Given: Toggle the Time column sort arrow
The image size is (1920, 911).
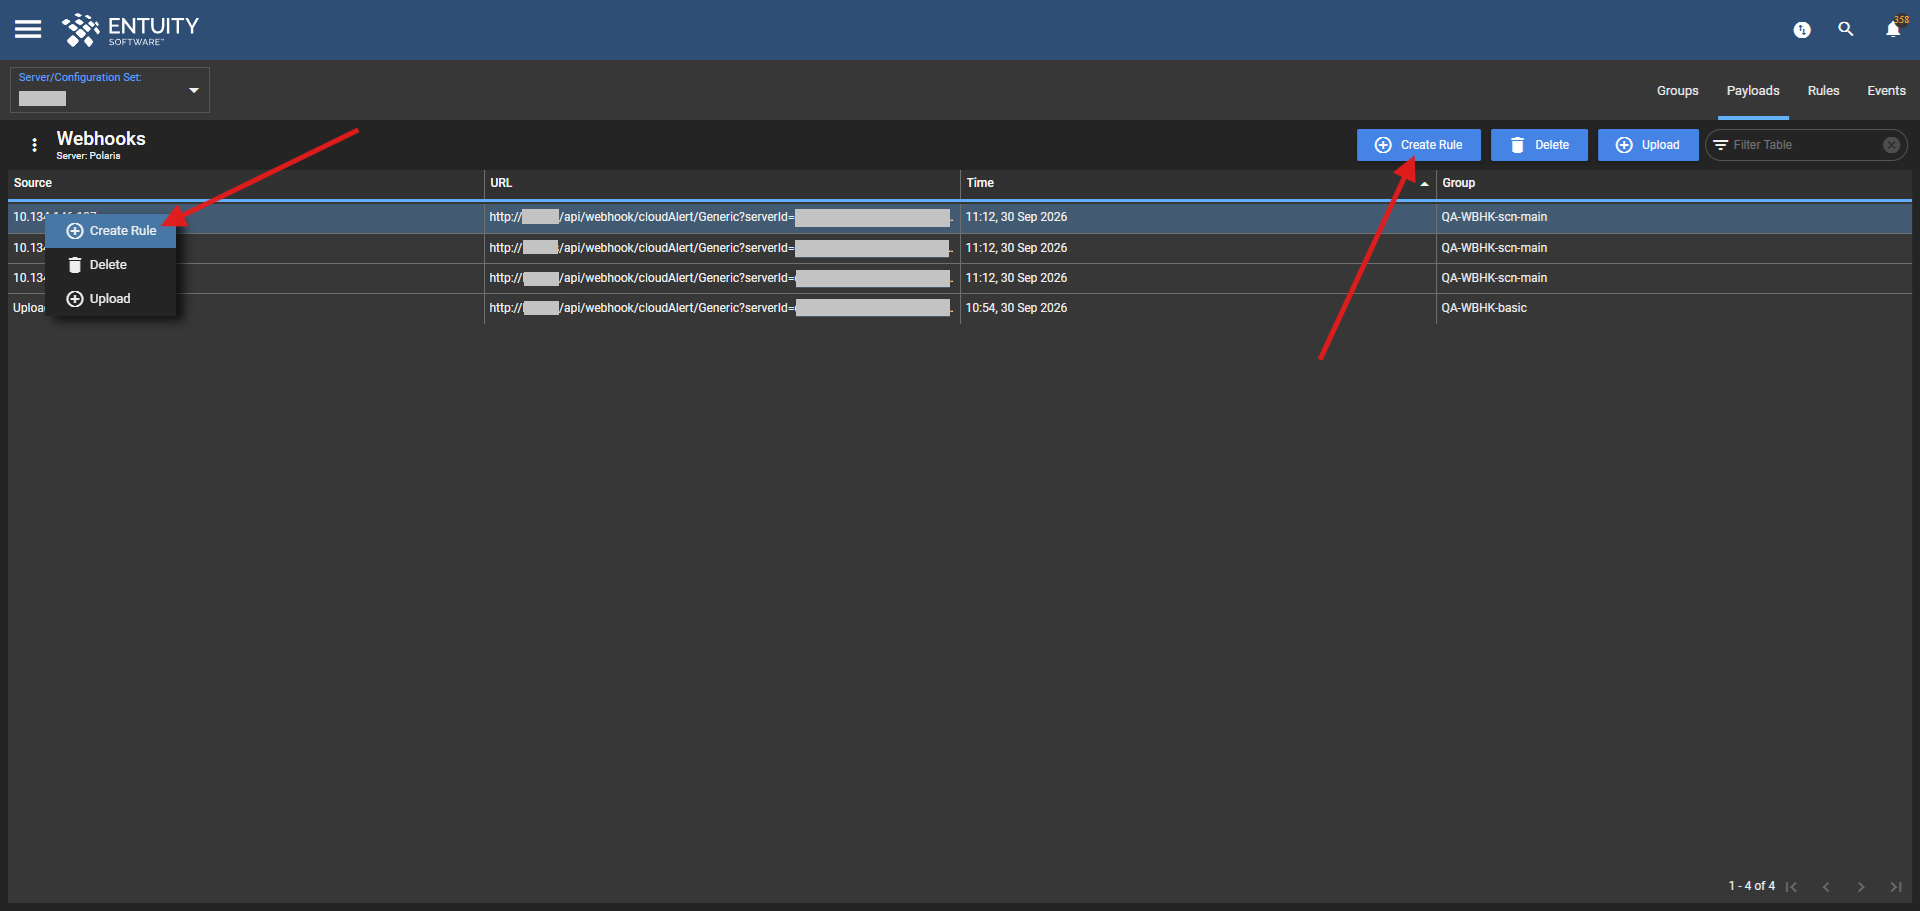Looking at the screenshot, I should tap(1424, 184).
